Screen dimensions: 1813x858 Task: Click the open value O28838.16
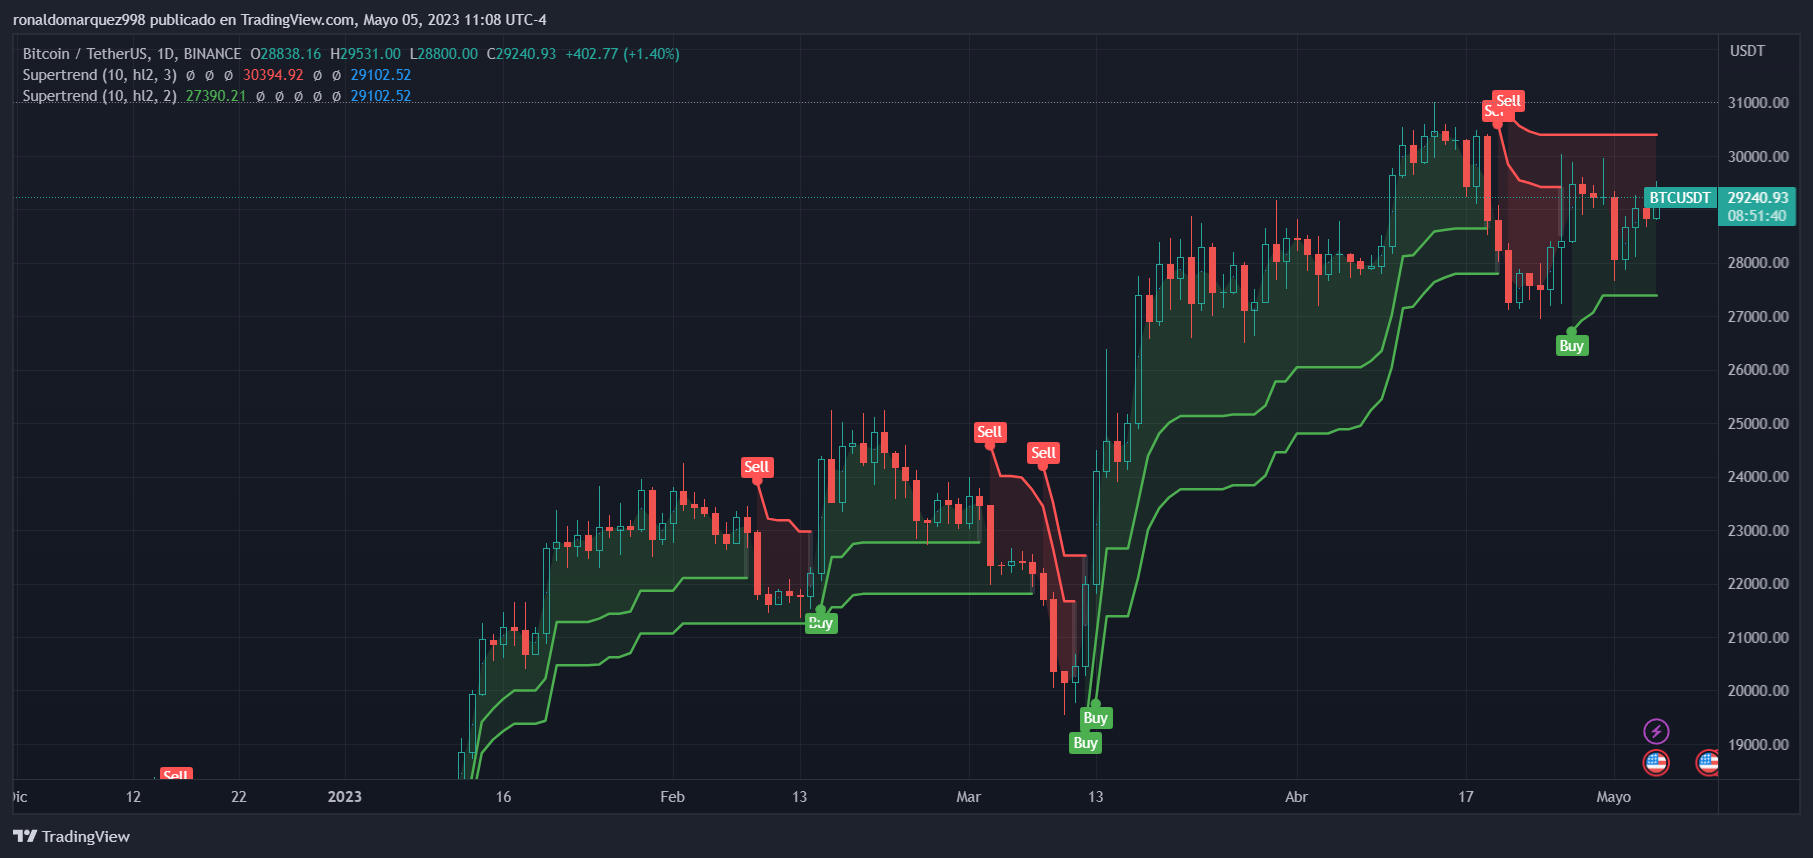point(286,54)
